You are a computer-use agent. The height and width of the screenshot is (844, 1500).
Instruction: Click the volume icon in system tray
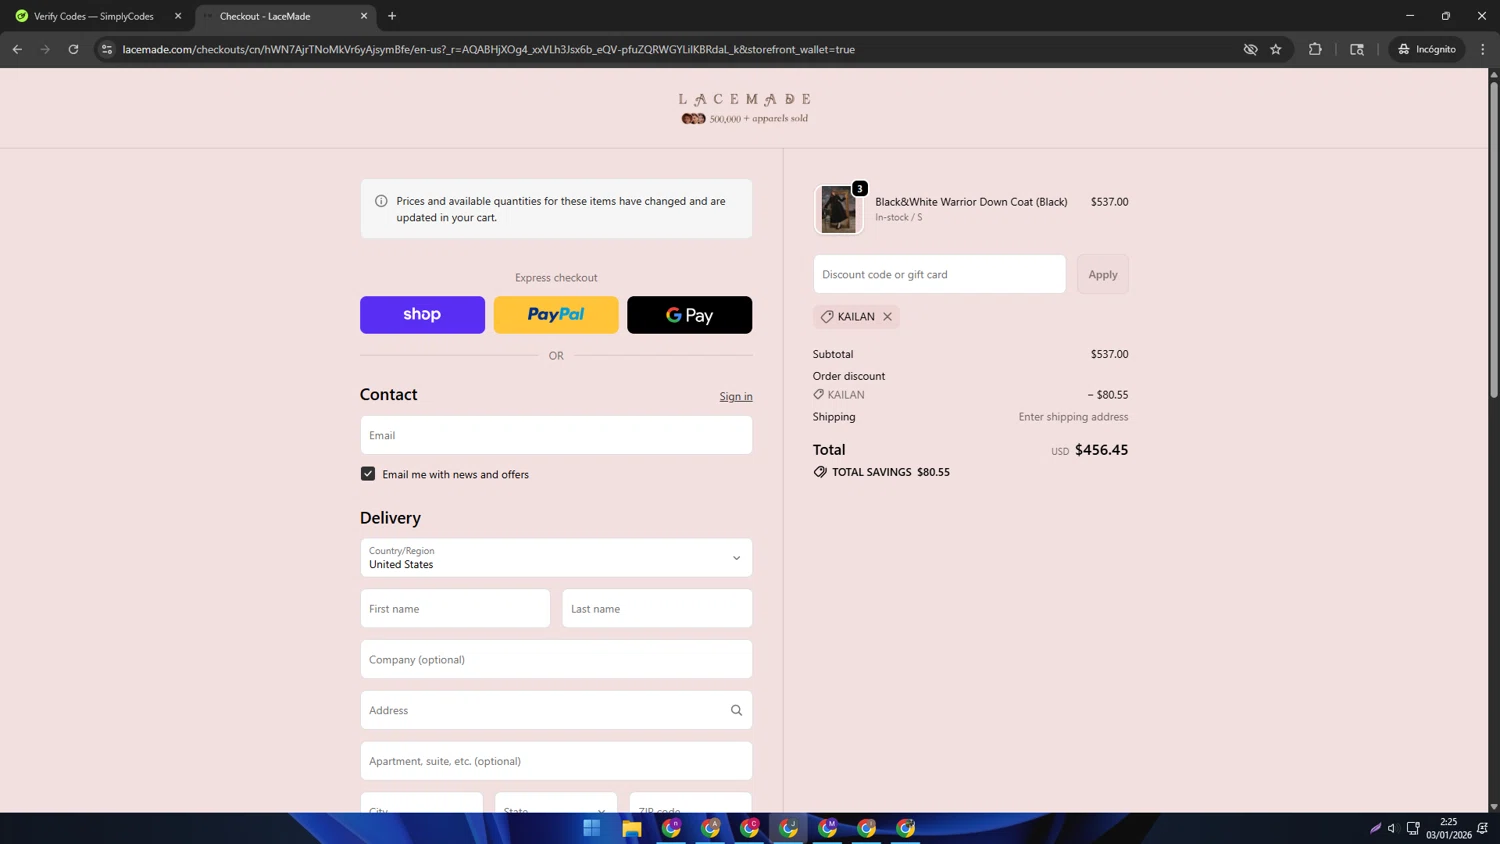point(1392,828)
